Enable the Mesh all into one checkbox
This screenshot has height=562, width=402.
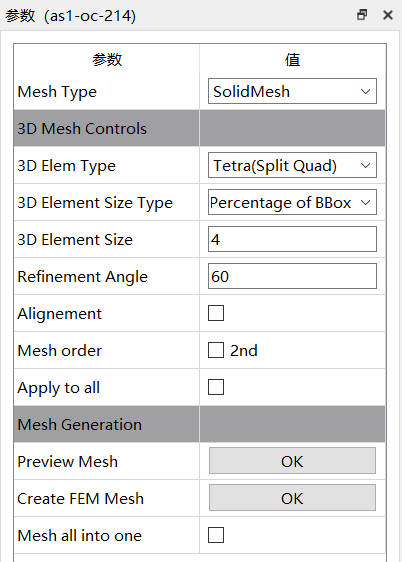pyautogui.click(x=216, y=535)
